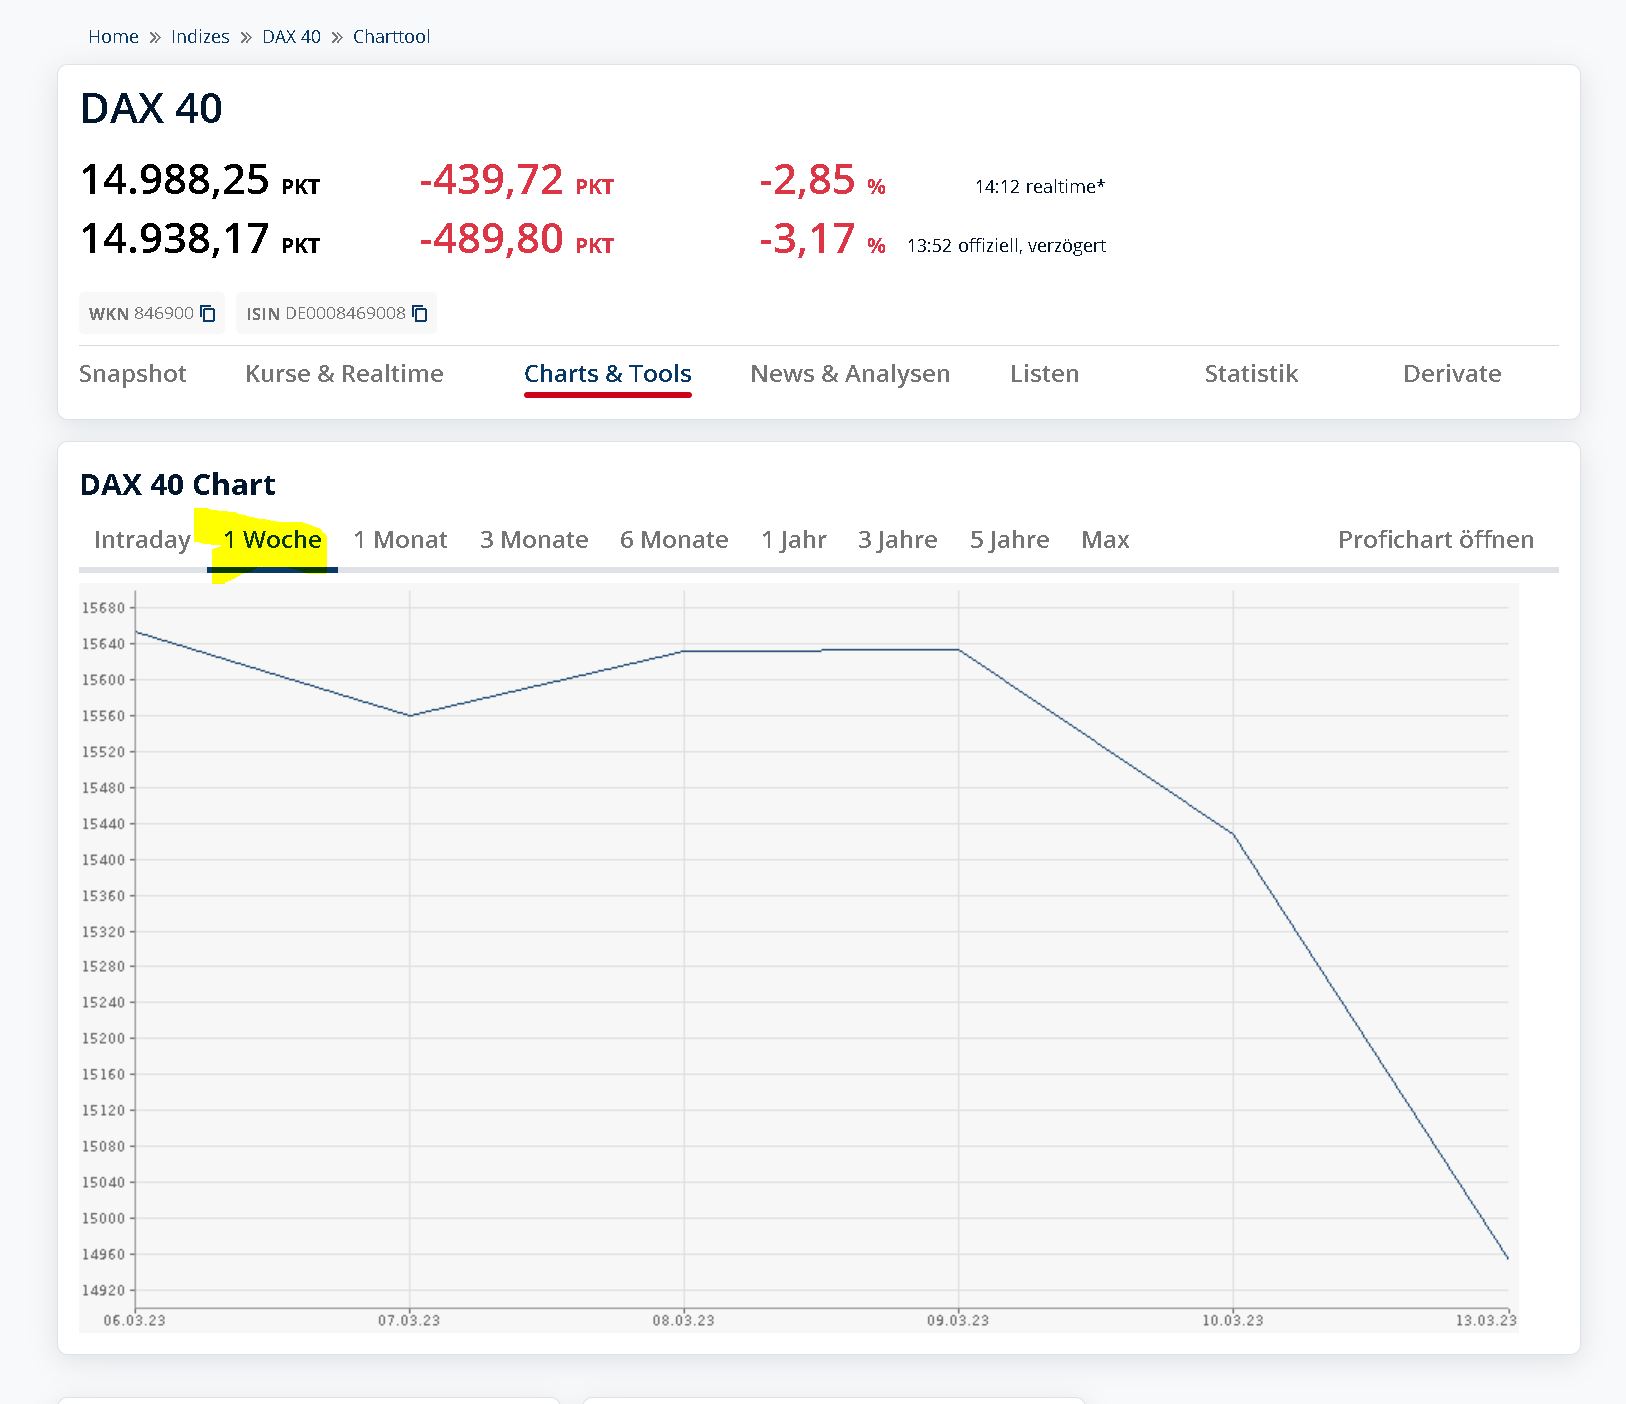Open the Statistik tab

pyautogui.click(x=1251, y=374)
